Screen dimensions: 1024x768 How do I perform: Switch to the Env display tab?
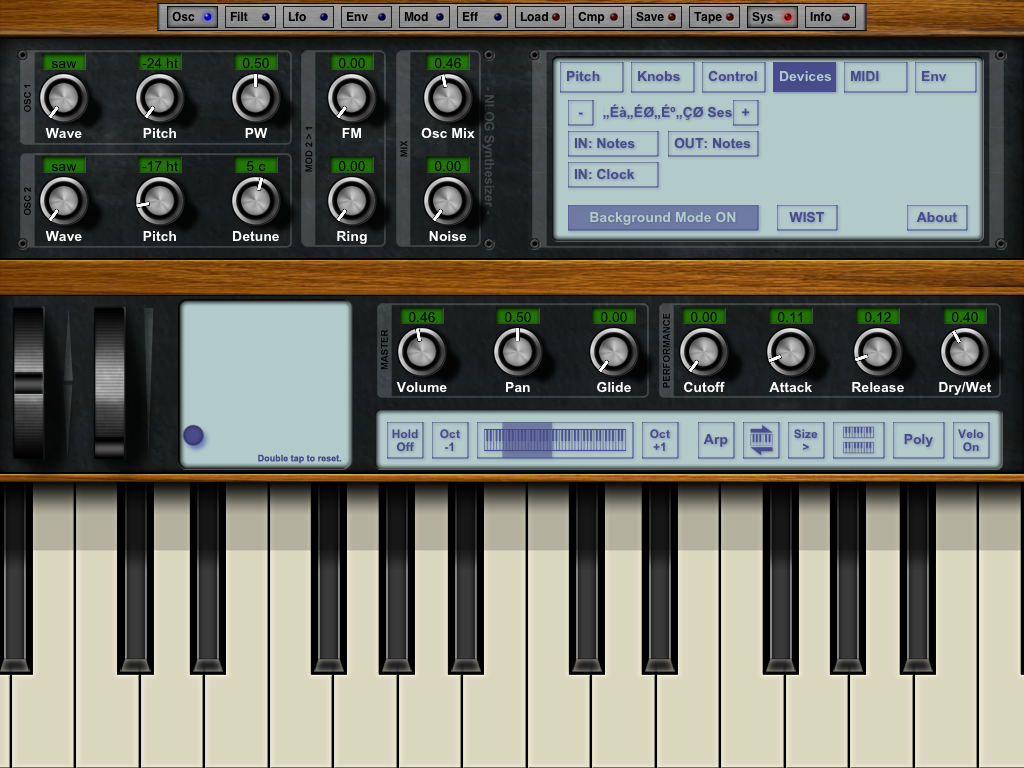(946, 76)
